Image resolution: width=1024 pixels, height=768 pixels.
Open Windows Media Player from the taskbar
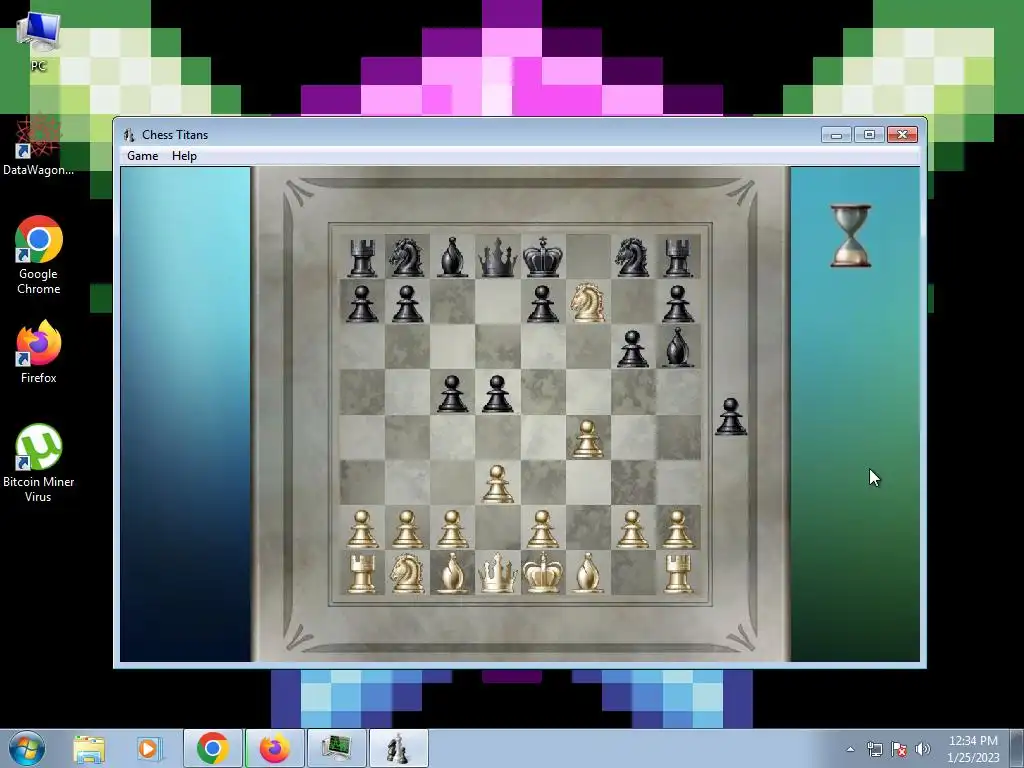[x=148, y=748]
